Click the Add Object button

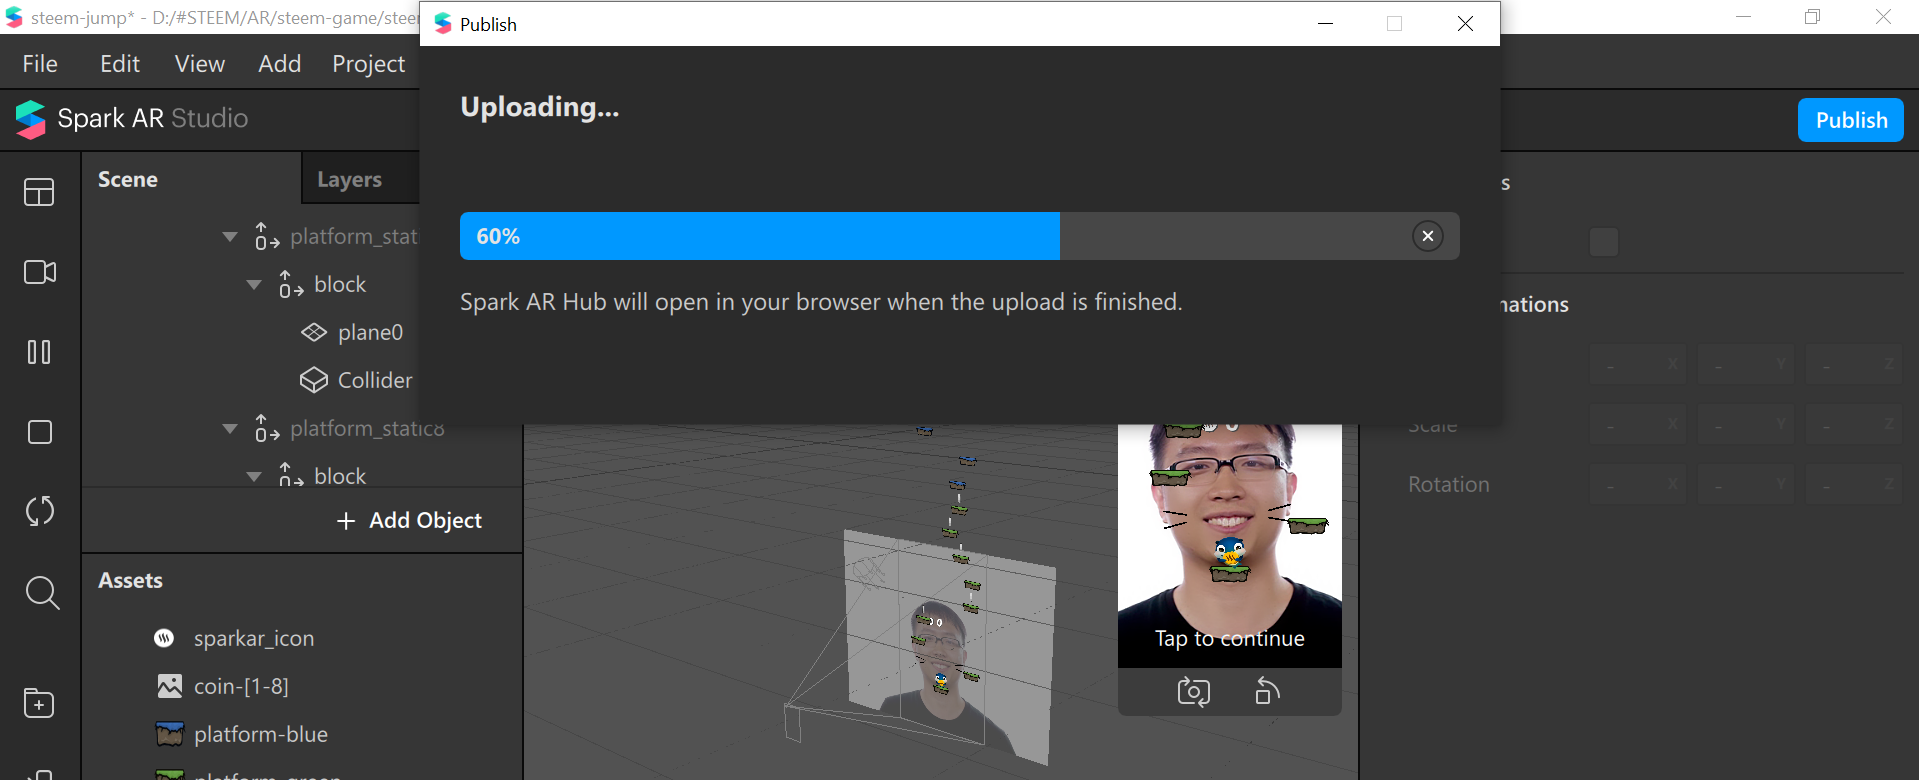409,520
